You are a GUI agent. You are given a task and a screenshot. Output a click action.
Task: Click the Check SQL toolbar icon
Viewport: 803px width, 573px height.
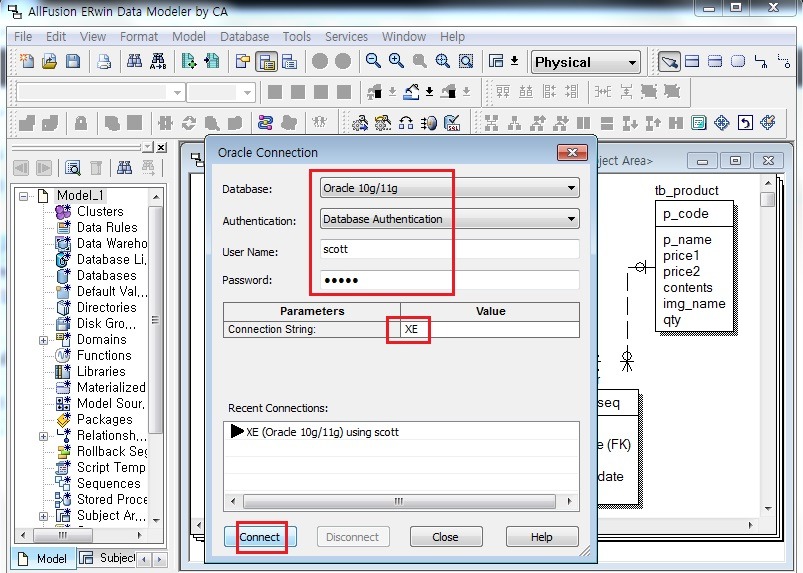[452, 123]
